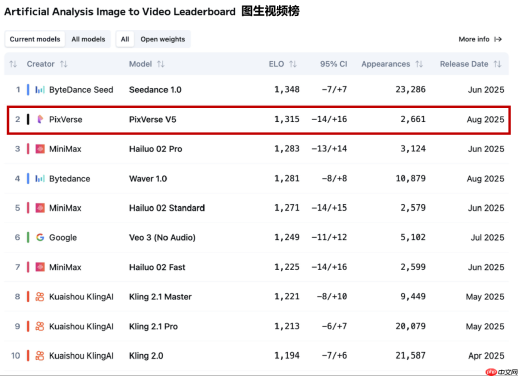Click the KlingAI logo in Kling 2.1 Master row

pyautogui.click(x=40, y=297)
